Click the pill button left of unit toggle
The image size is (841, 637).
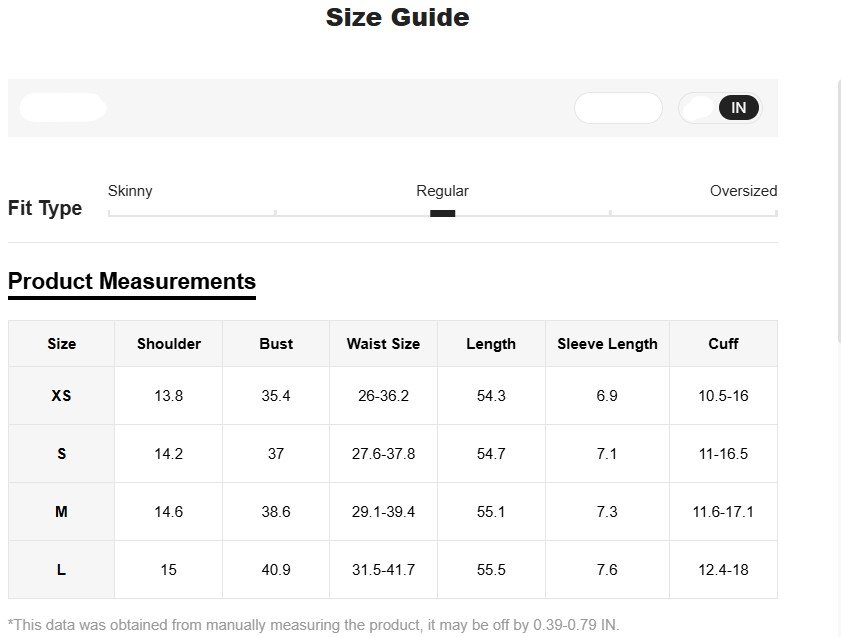coord(617,107)
